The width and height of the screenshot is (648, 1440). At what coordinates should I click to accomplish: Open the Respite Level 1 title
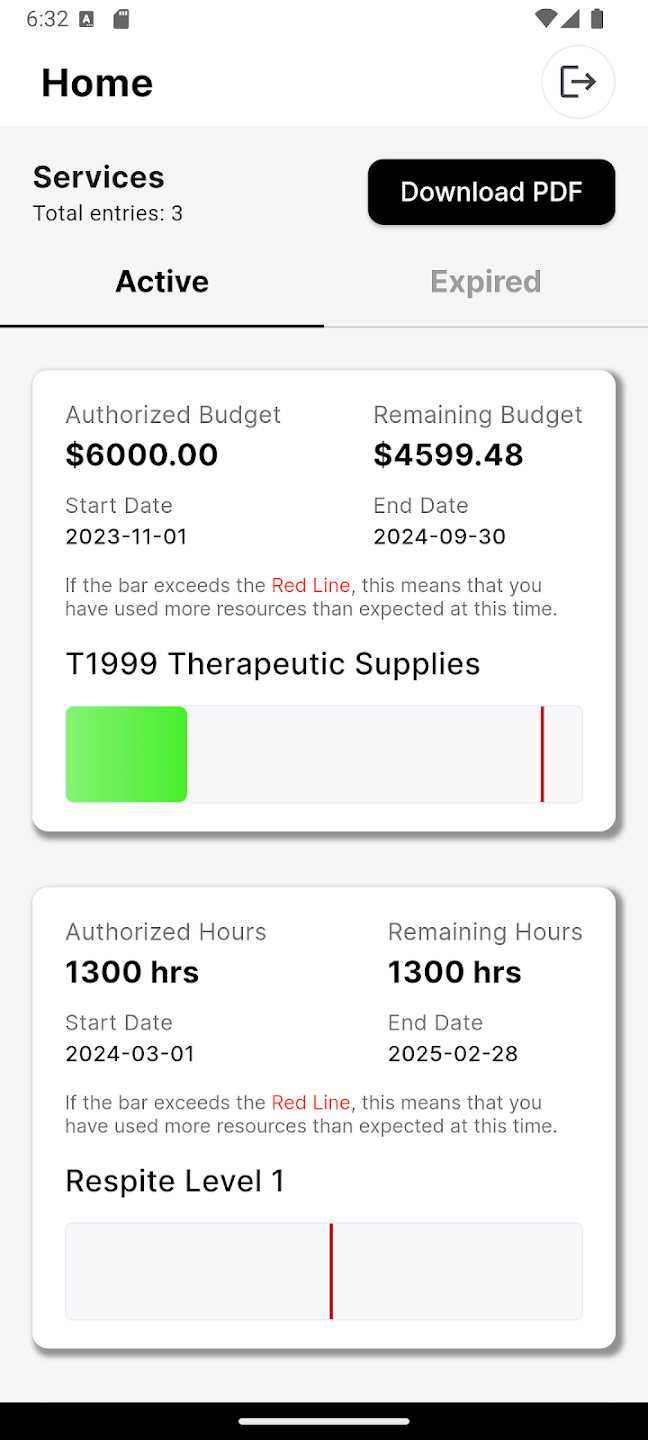pyautogui.click(x=175, y=1181)
